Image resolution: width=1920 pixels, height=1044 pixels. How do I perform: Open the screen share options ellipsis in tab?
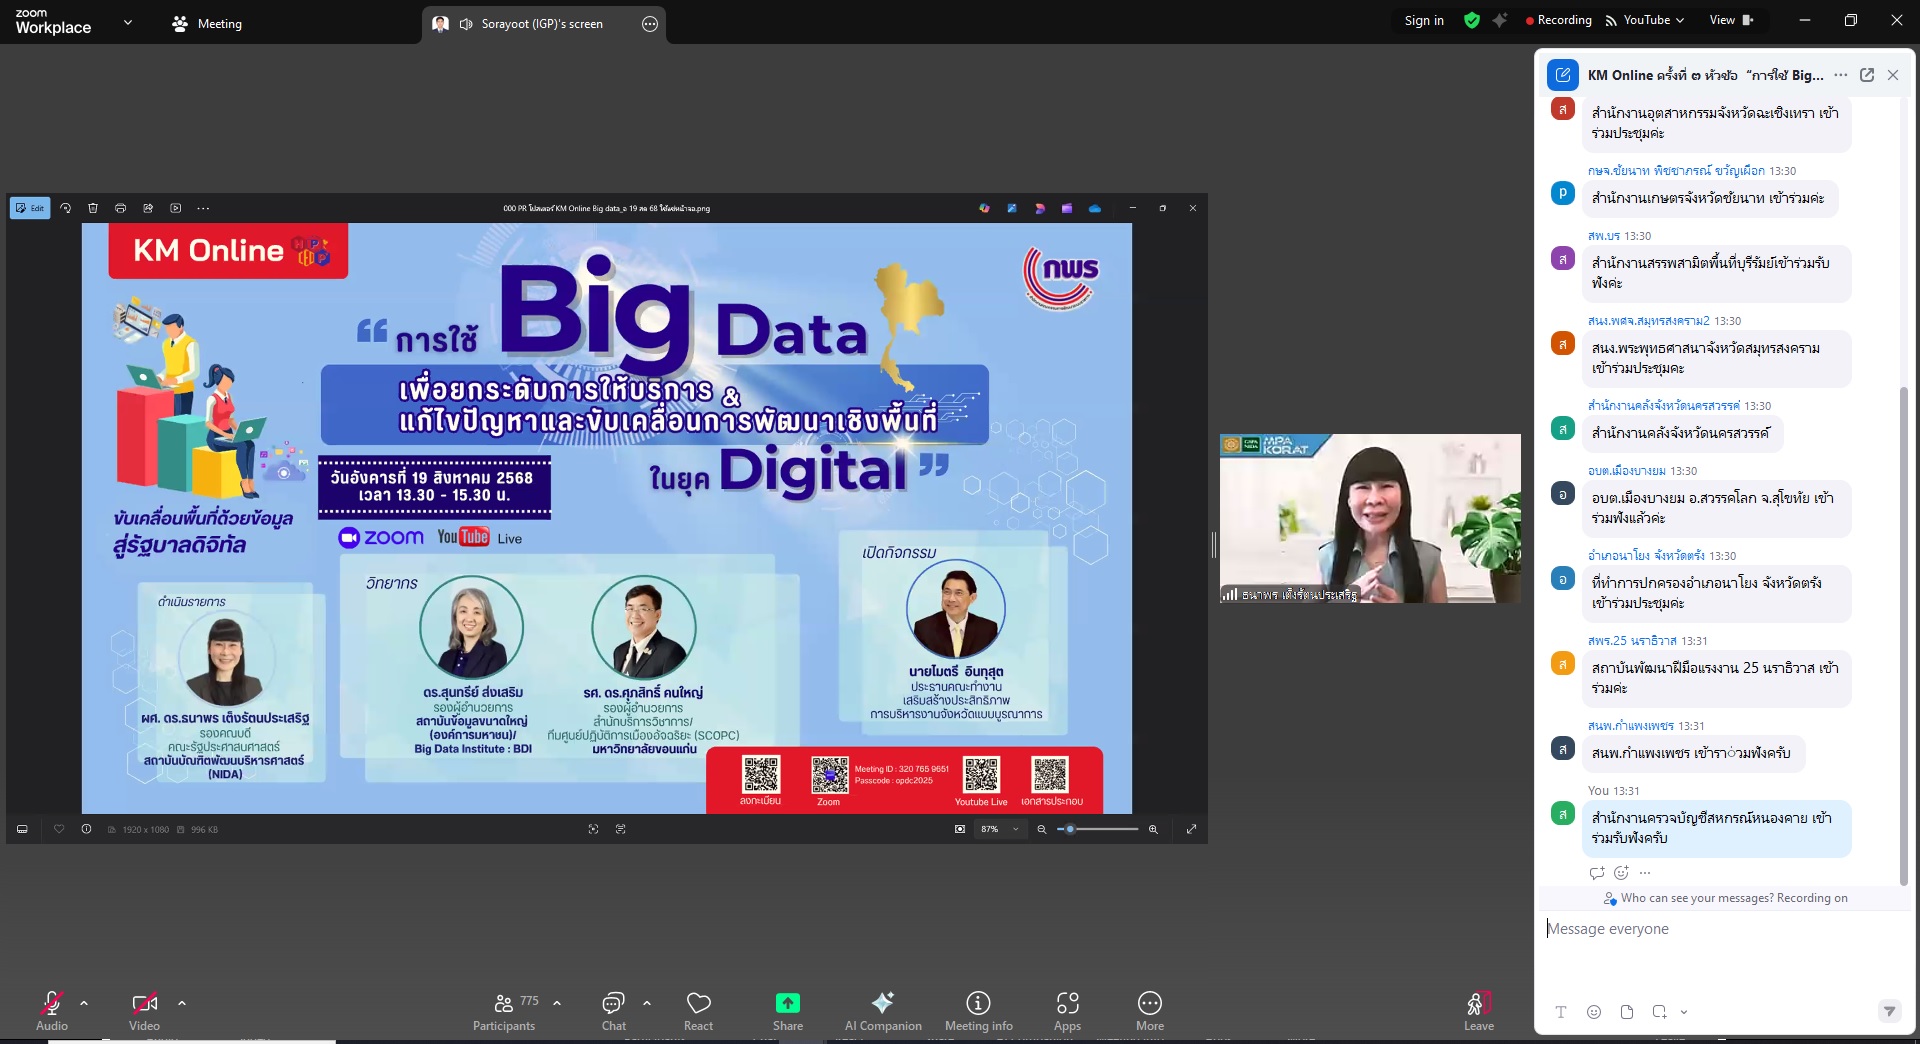click(650, 23)
